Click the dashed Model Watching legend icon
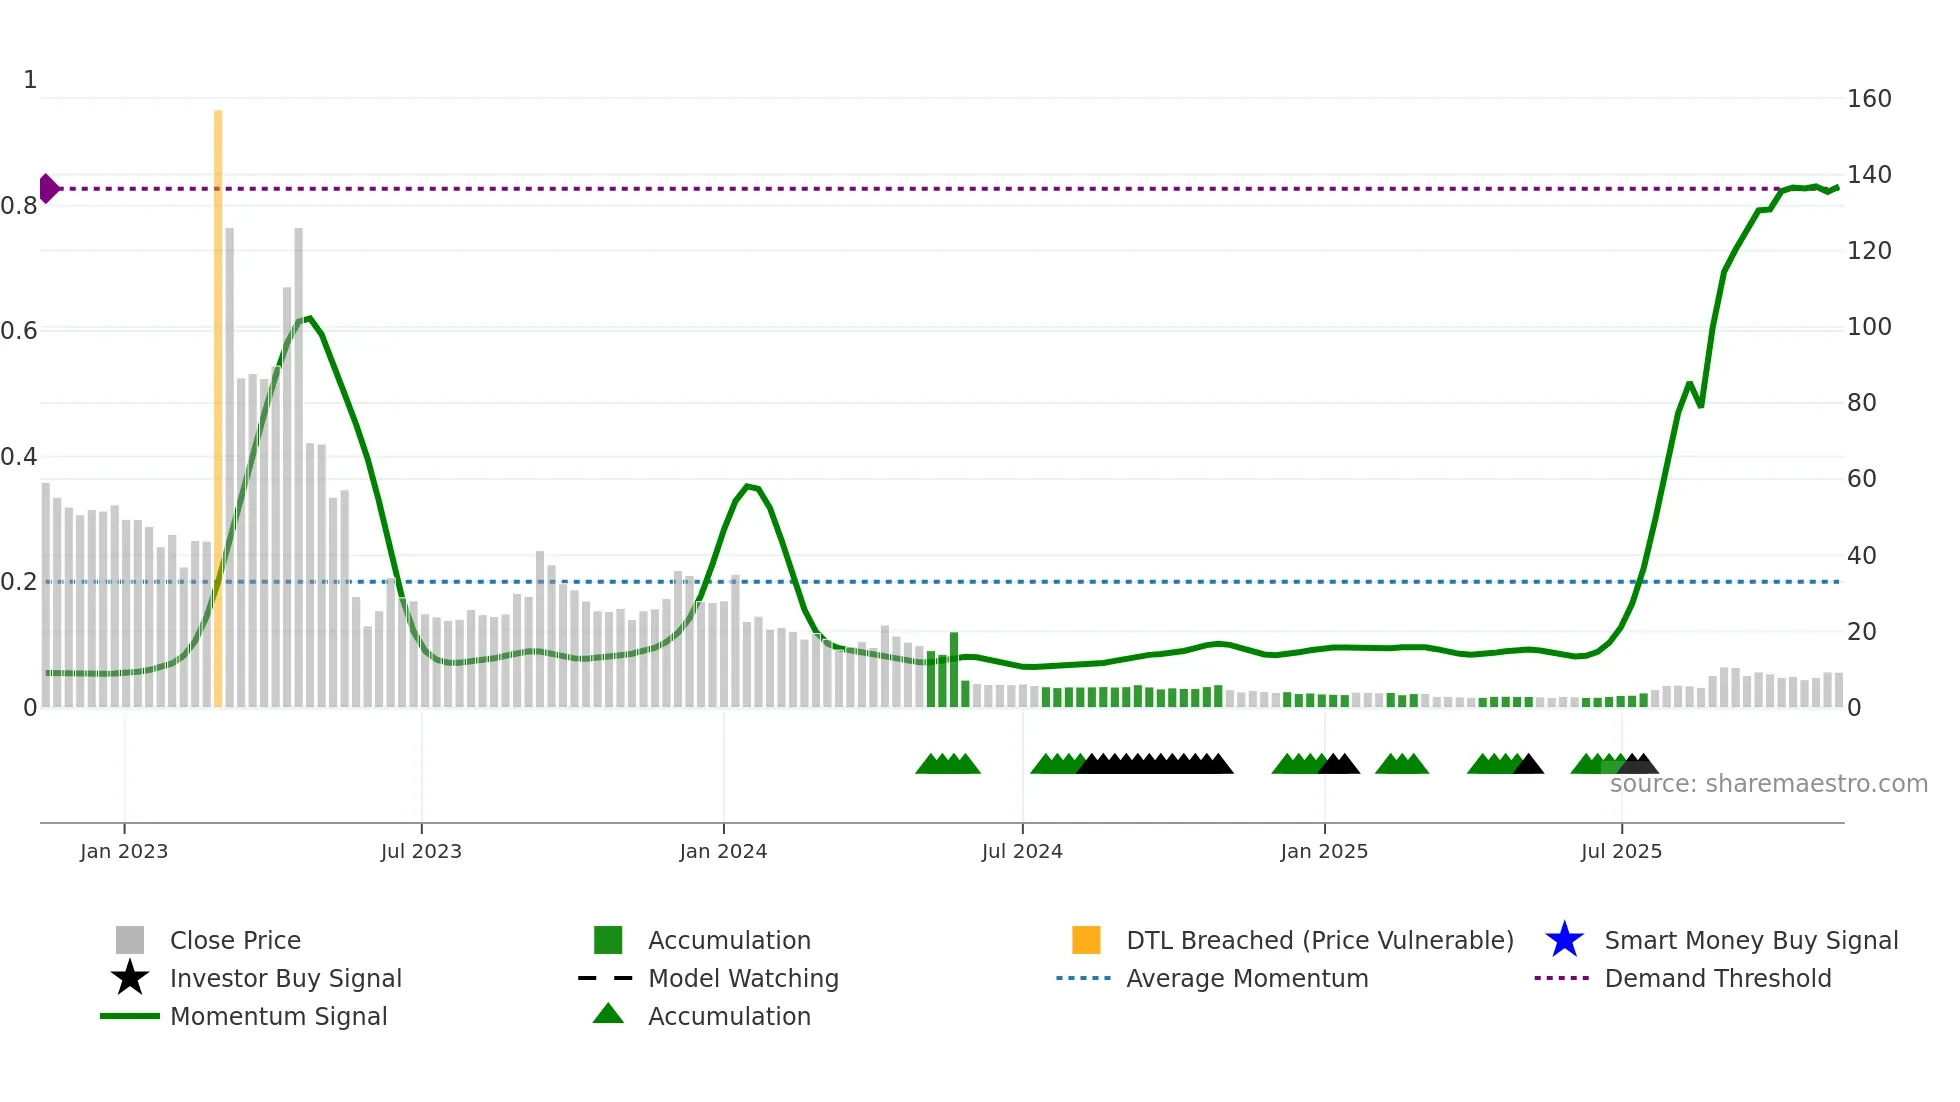The image size is (1960, 1102). pyautogui.click(x=606, y=978)
